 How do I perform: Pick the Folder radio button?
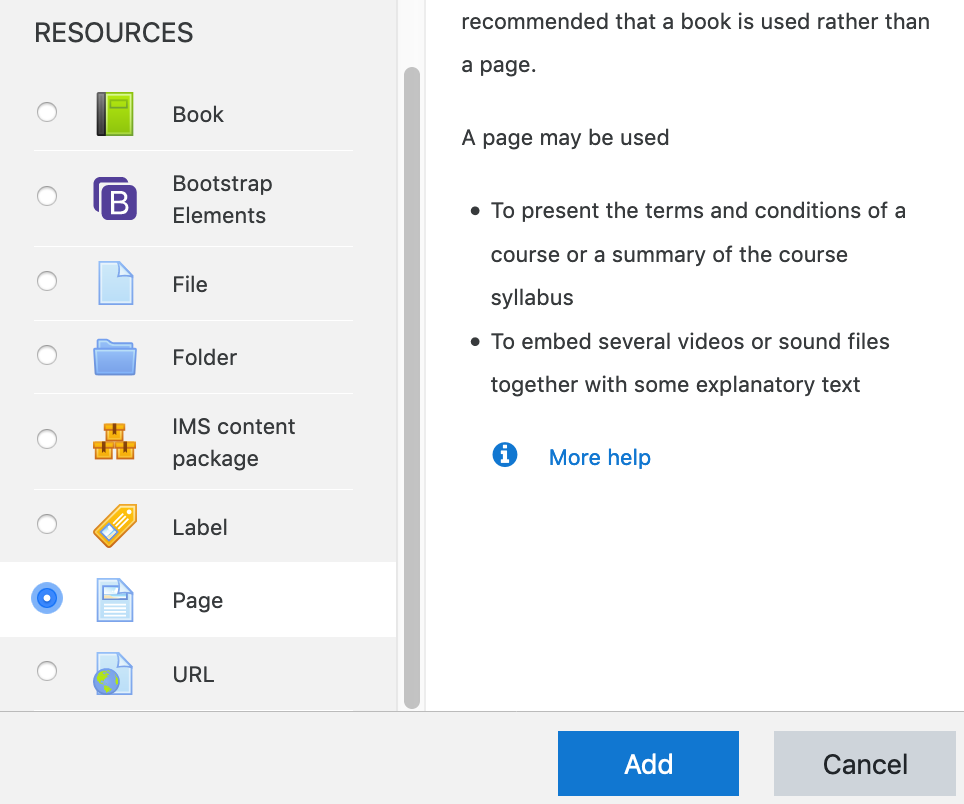tap(47, 354)
